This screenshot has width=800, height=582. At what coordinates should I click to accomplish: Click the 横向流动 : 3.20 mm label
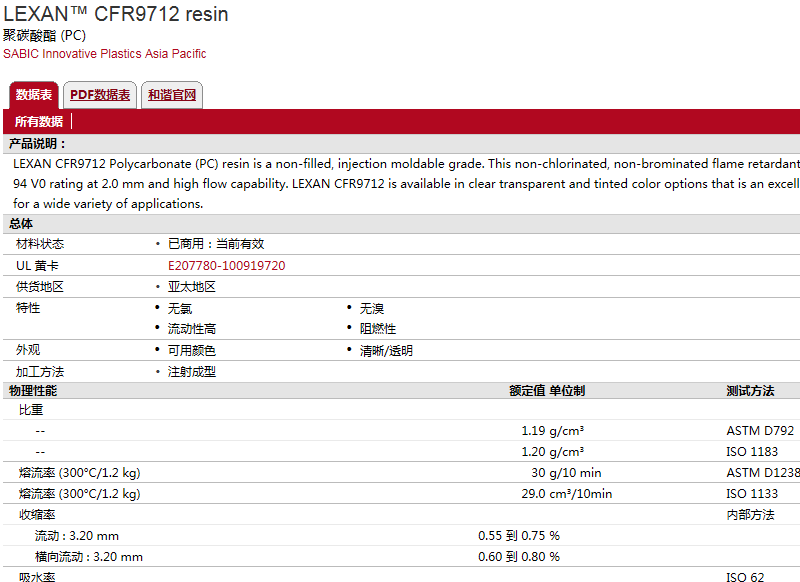tap(89, 557)
